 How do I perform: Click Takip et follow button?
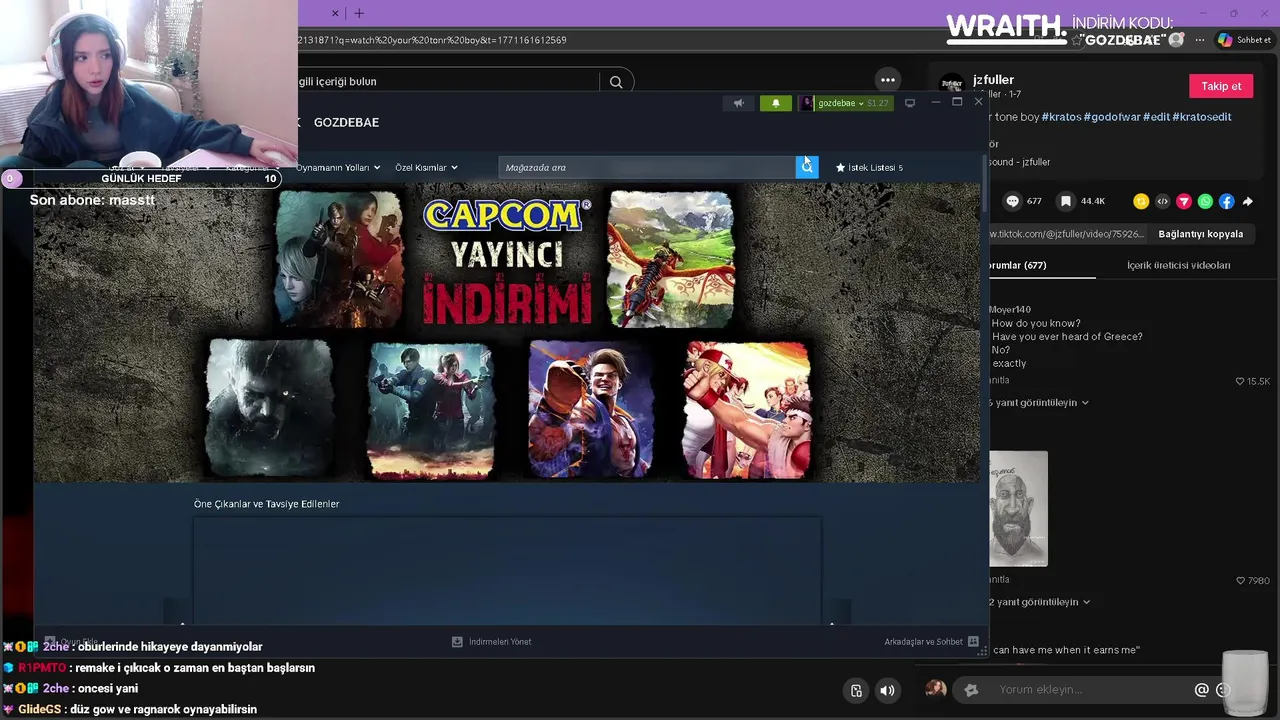1221,86
